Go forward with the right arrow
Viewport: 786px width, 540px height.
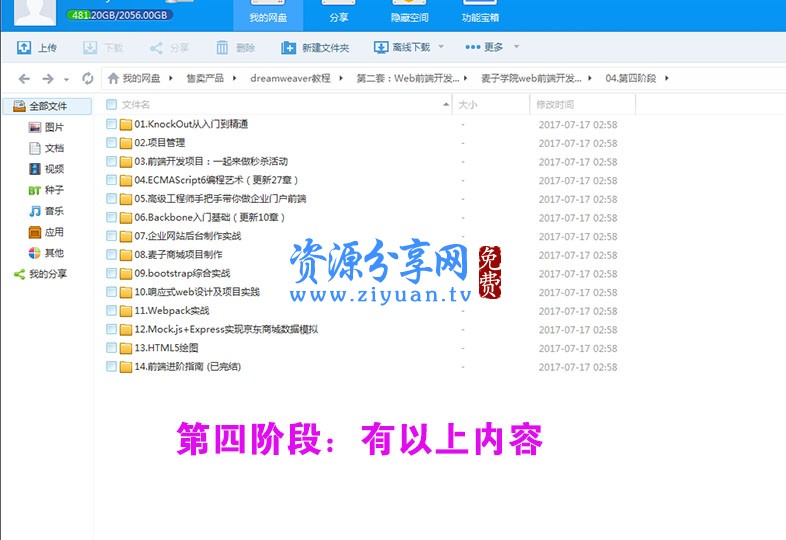tap(48, 79)
